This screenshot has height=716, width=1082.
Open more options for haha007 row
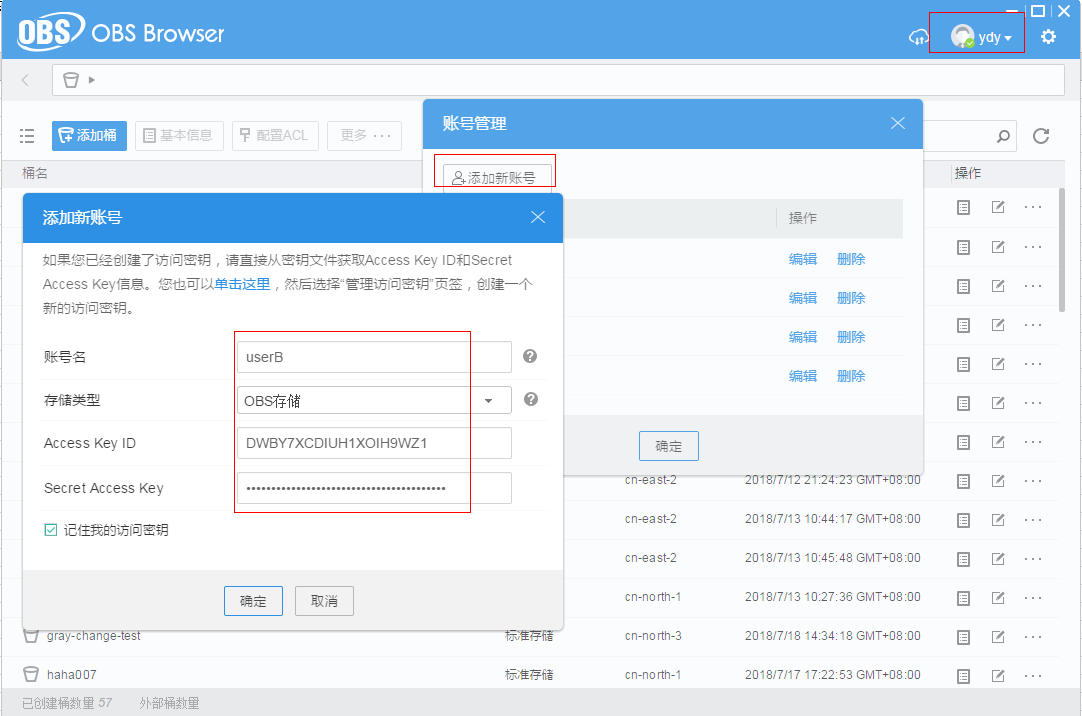click(x=1033, y=676)
